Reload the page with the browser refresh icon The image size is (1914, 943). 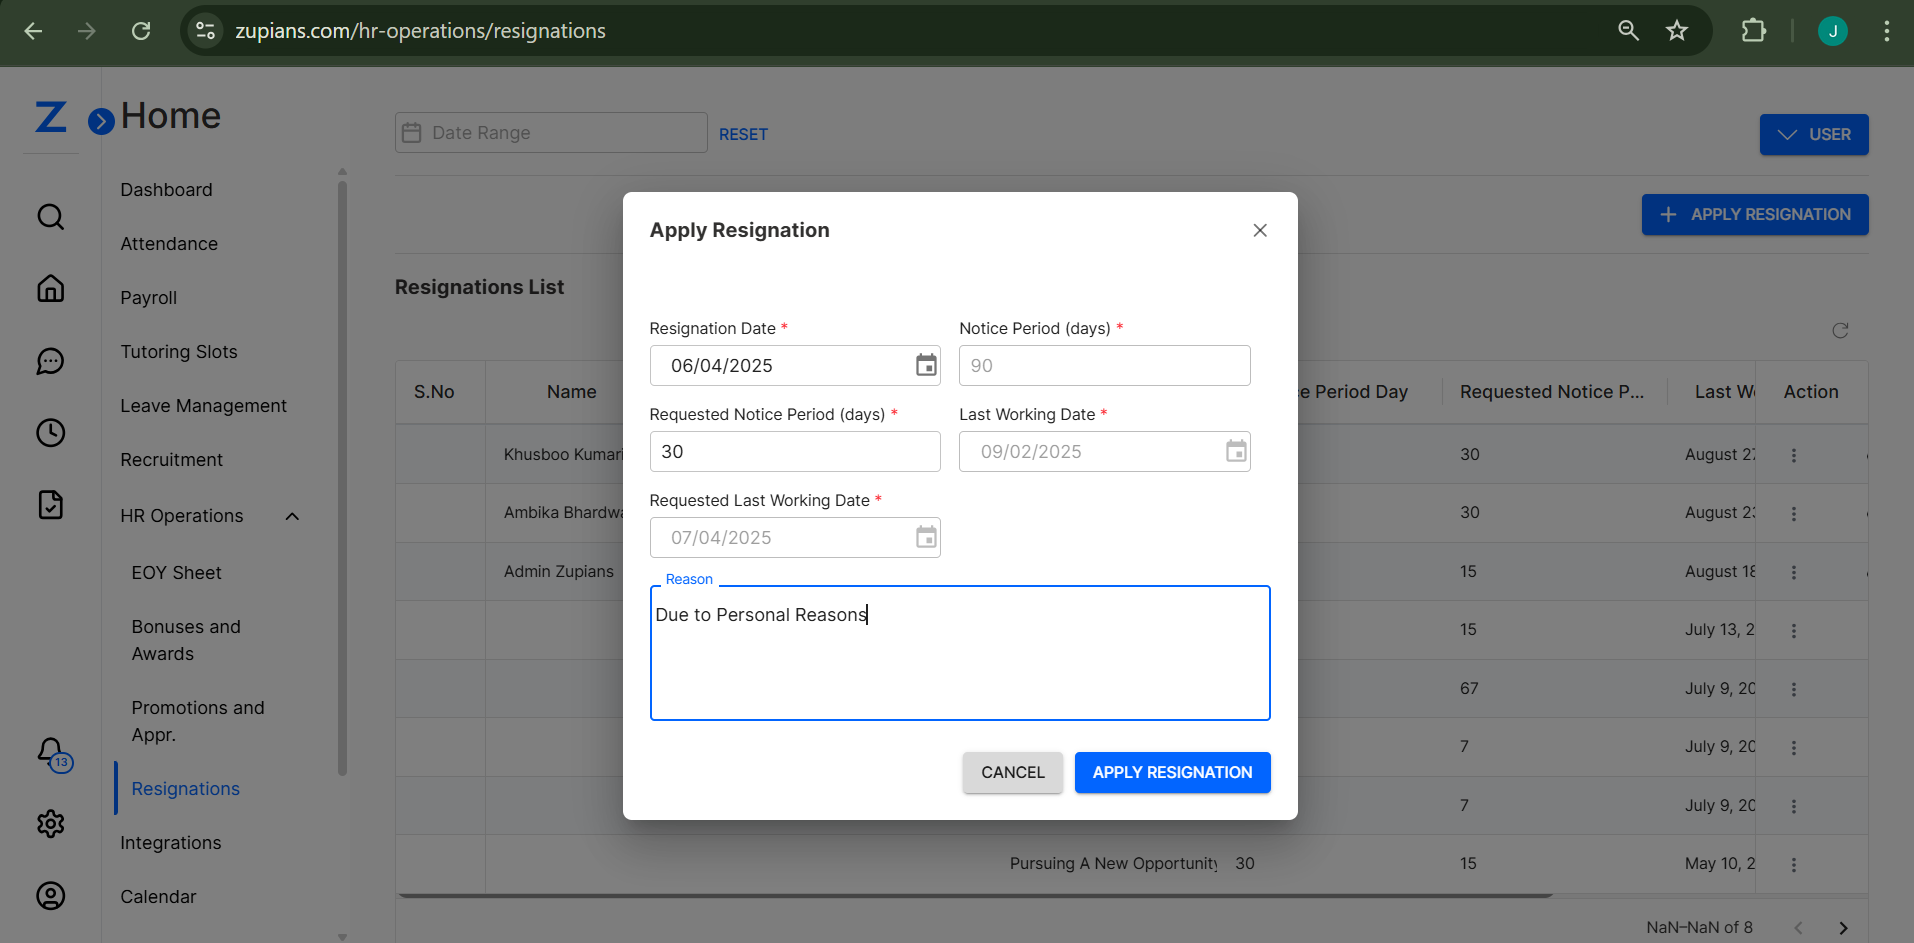141,31
